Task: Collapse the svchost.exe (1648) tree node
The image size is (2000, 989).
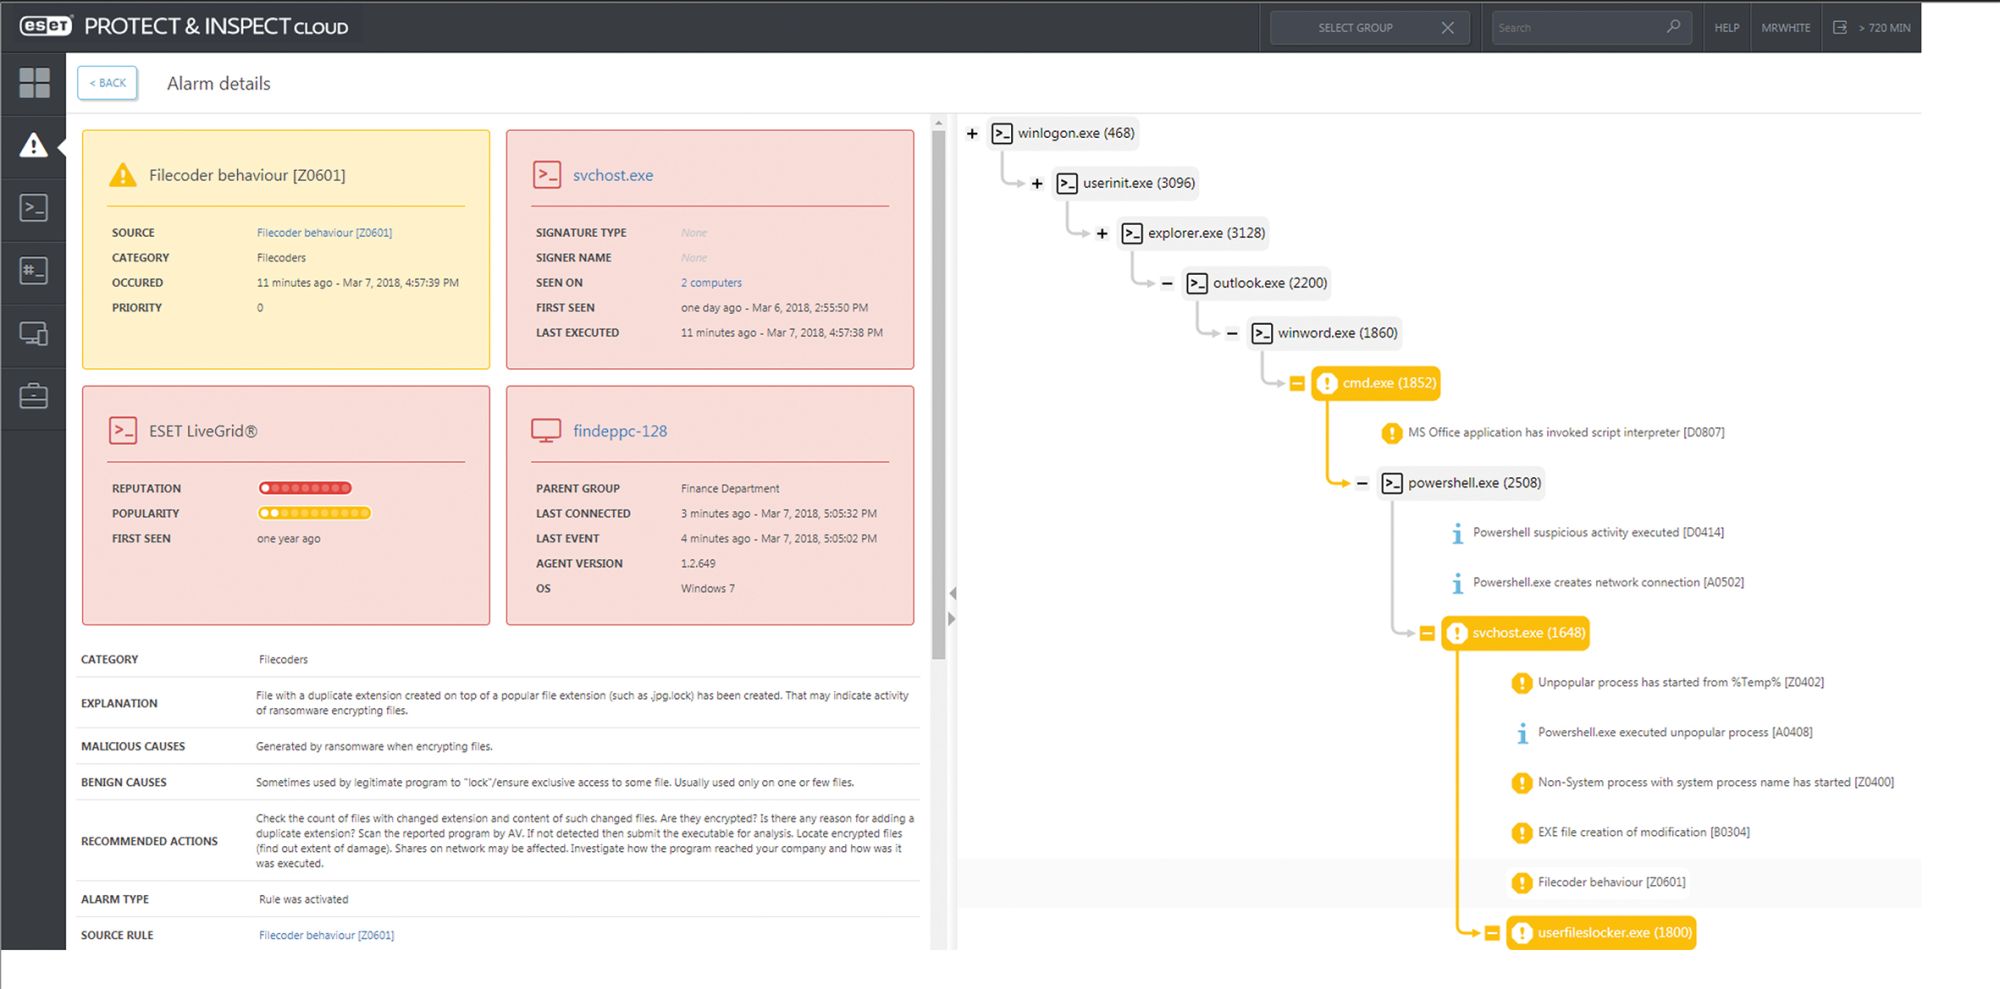Action: [x=1427, y=633]
